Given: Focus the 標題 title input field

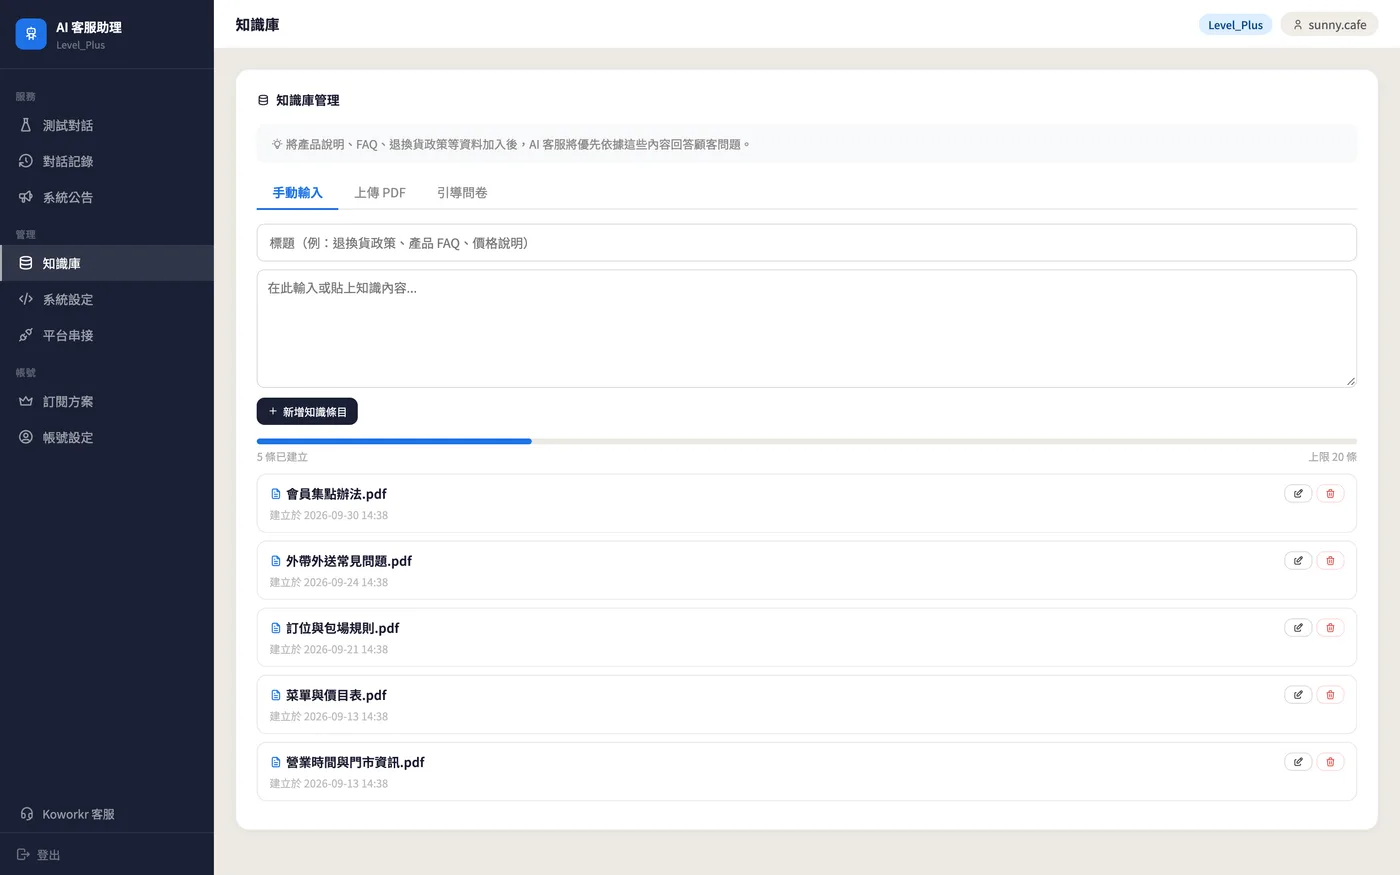Looking at the screenshot, I should click(x=806, y=243).
